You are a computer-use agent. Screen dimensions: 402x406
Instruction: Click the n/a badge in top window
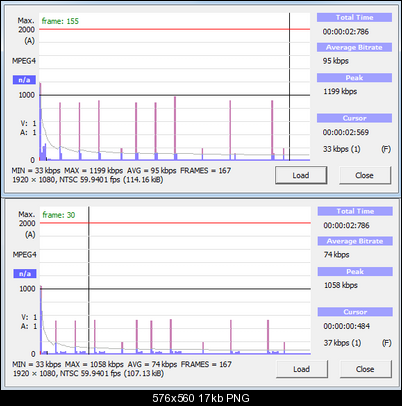pos(24,80)
